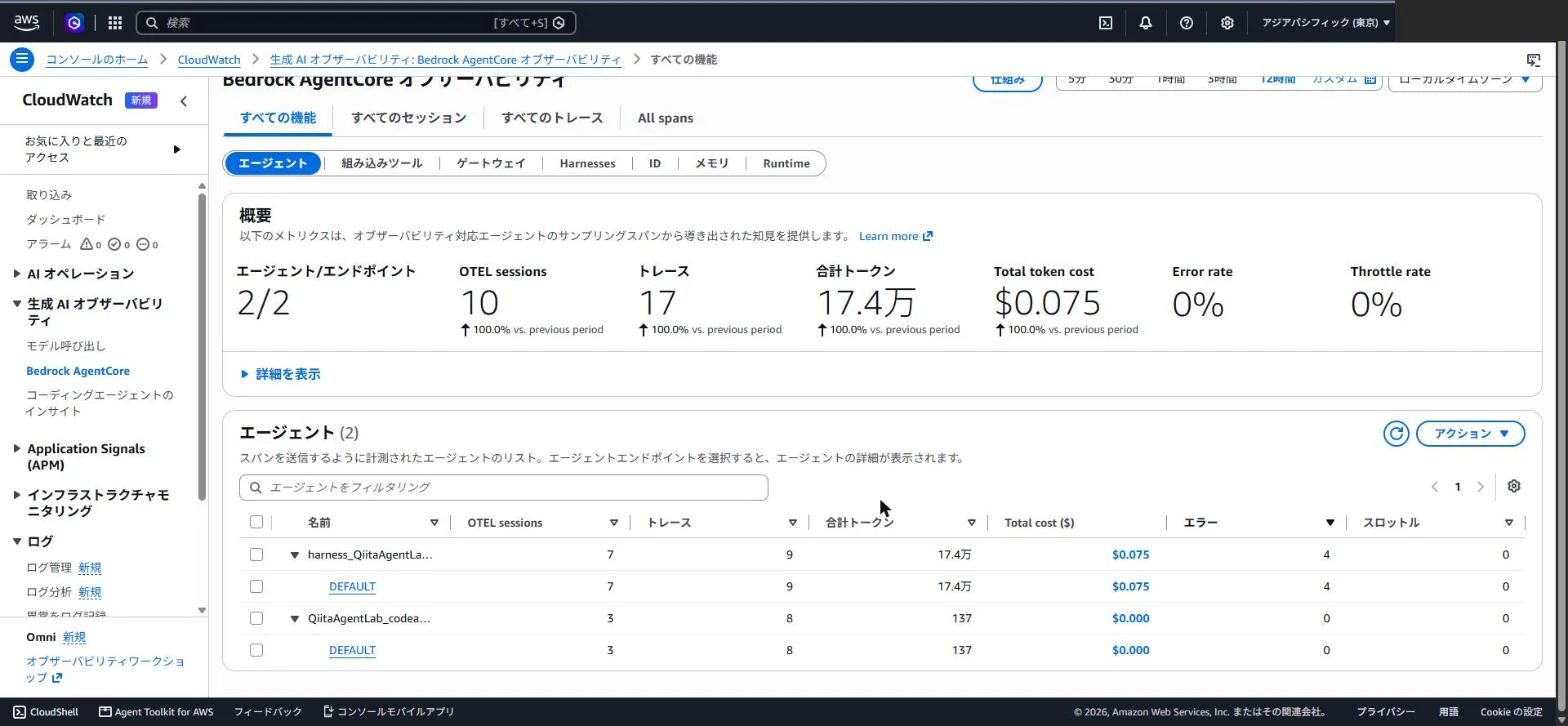This screenshot has height=726, width=1568.
Task: Open the notifications bell
Action: pos(1146,22)
